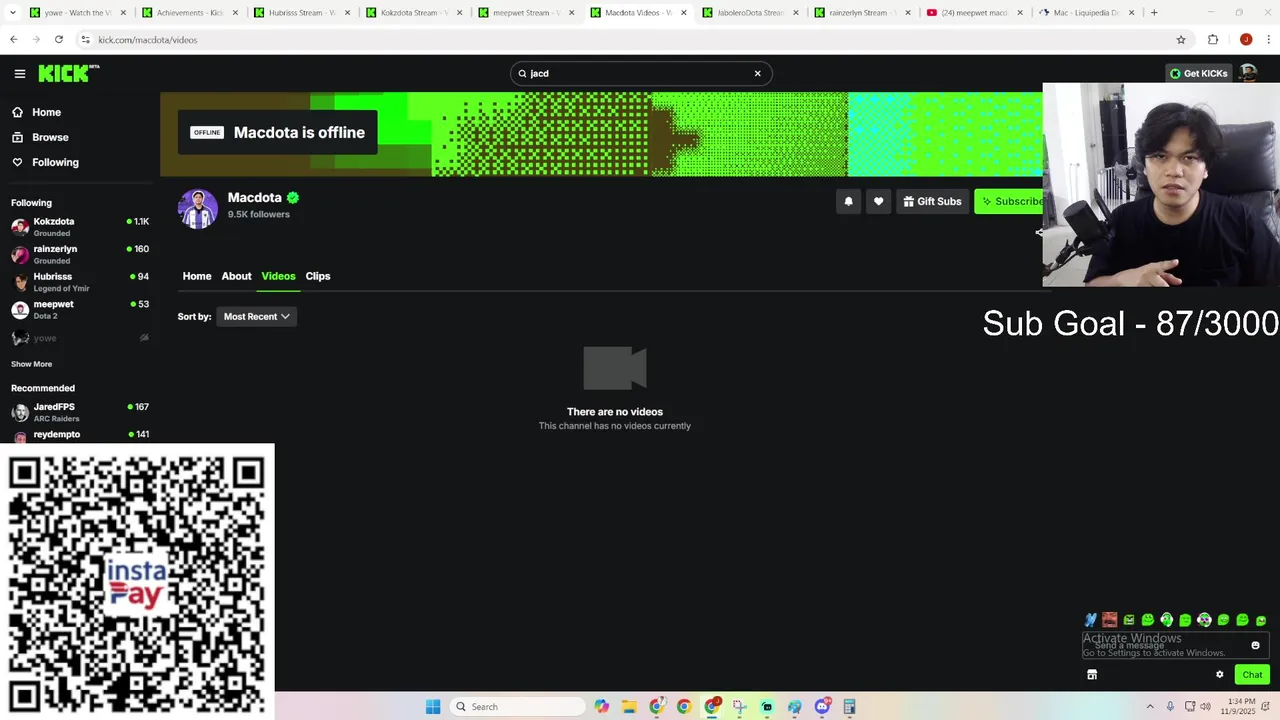Click the taskbar volume icon
This screenshot has height=720, width=1280.
point(1205,707)
